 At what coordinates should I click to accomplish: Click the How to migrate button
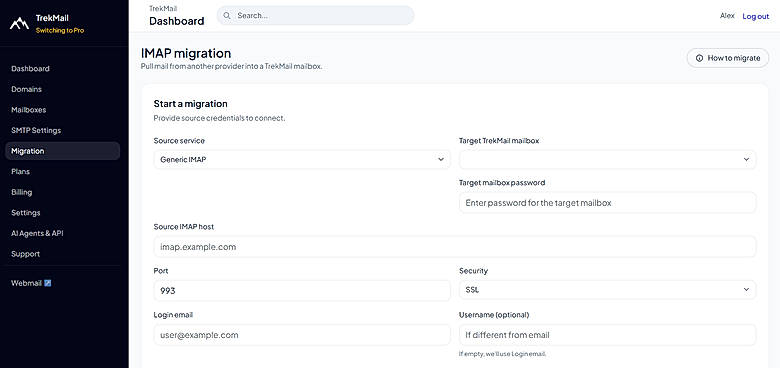[728, 58]
